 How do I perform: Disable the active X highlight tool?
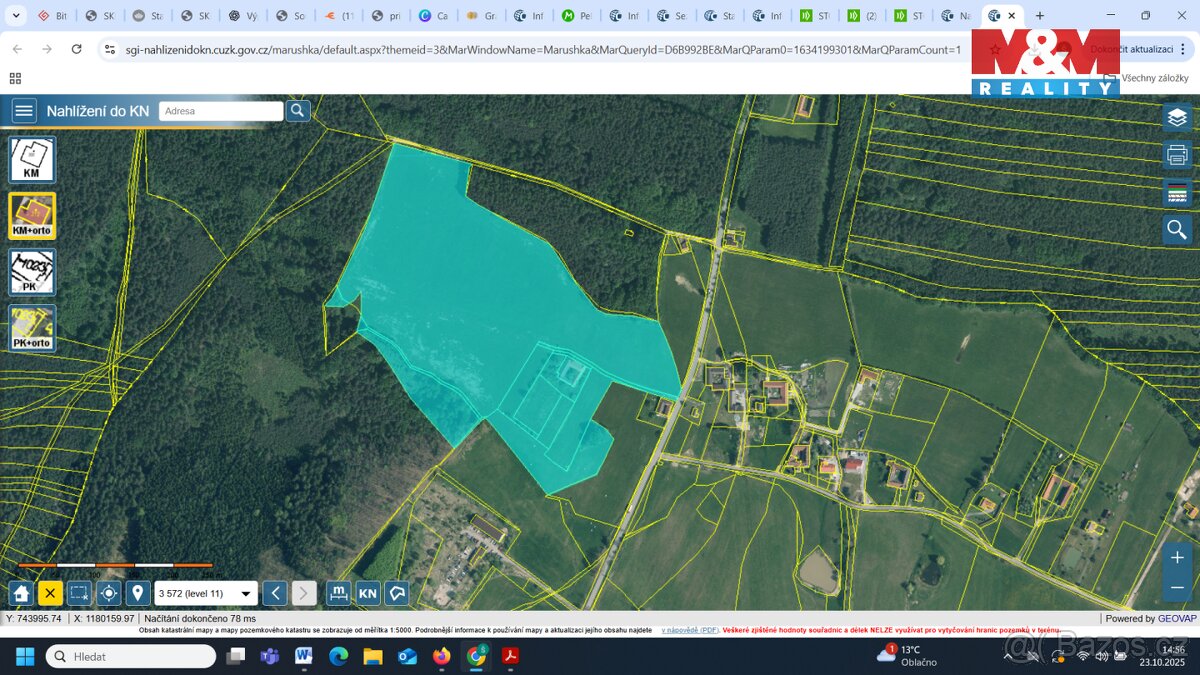49,593
